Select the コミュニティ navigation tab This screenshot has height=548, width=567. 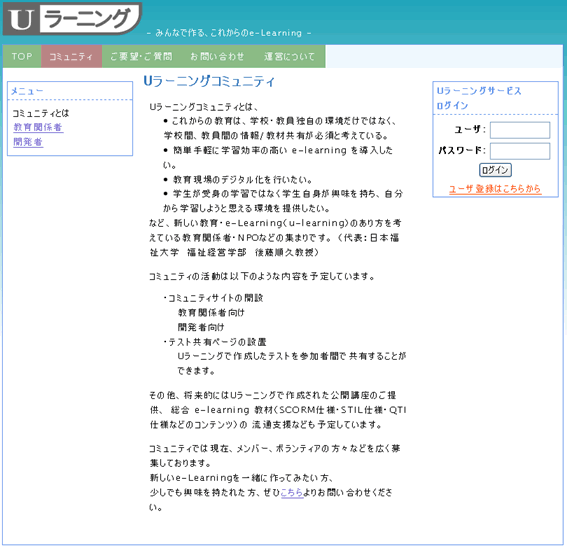pyautogui.click(x=71, y=56)
